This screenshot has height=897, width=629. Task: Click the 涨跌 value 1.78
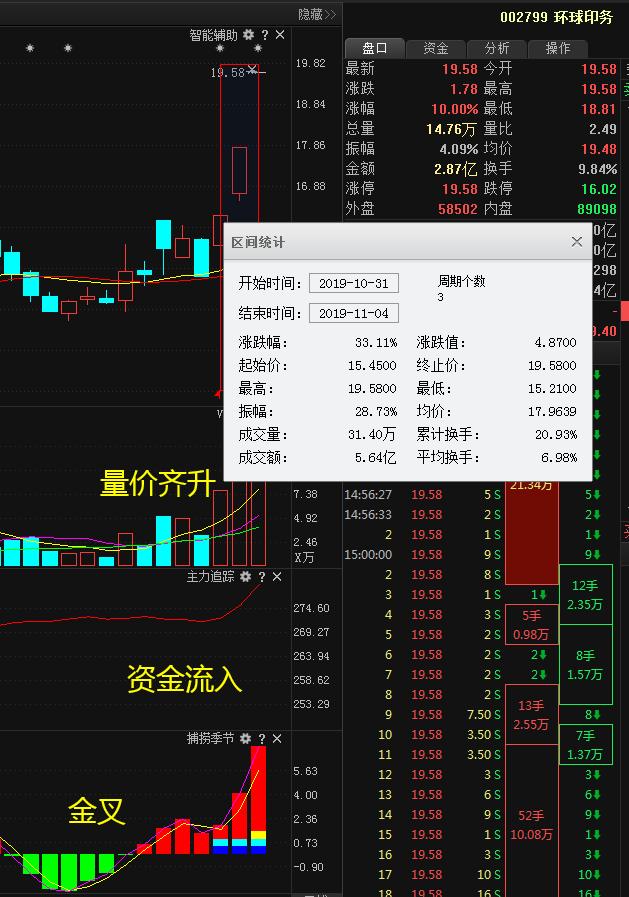click(464, 89)
